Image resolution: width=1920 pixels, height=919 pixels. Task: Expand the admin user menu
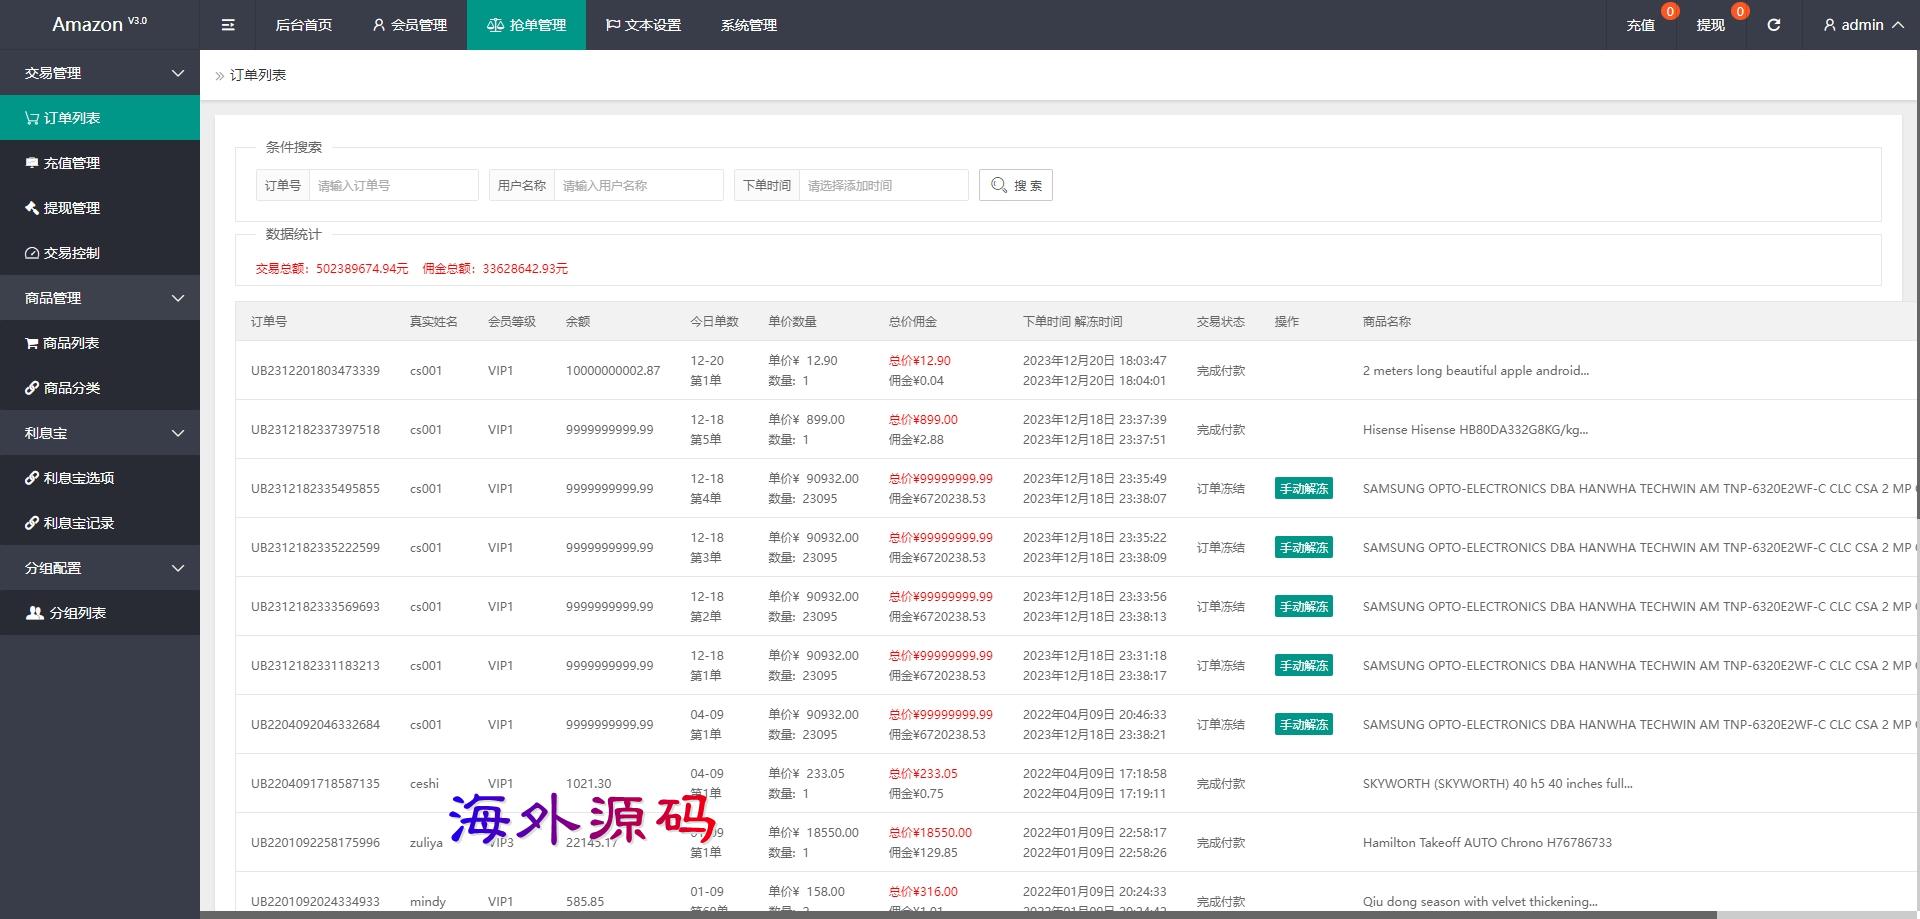coord(1863,25)
